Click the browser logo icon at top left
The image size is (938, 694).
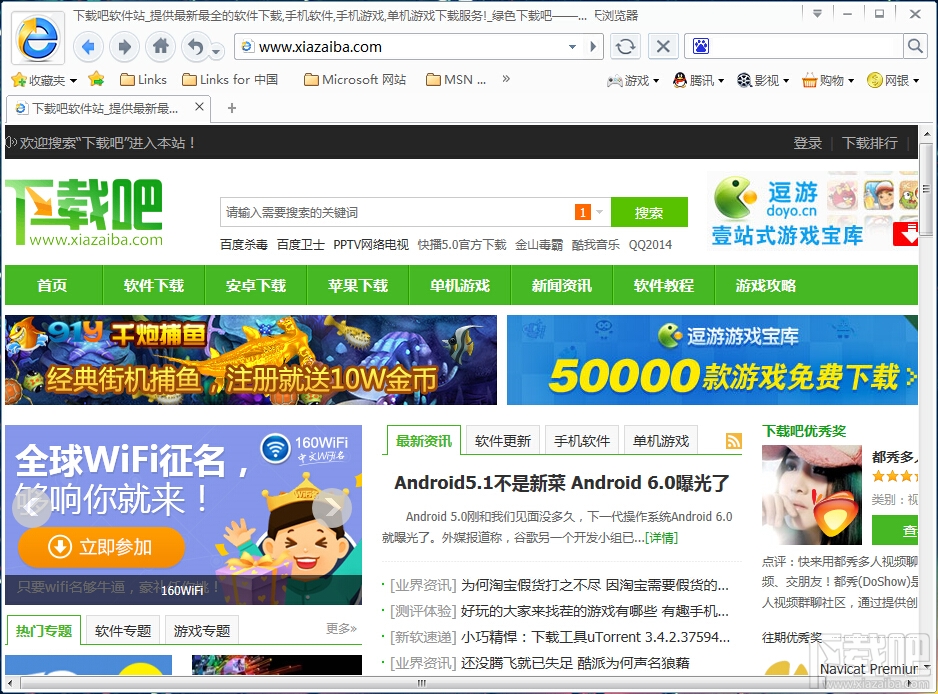38,39
